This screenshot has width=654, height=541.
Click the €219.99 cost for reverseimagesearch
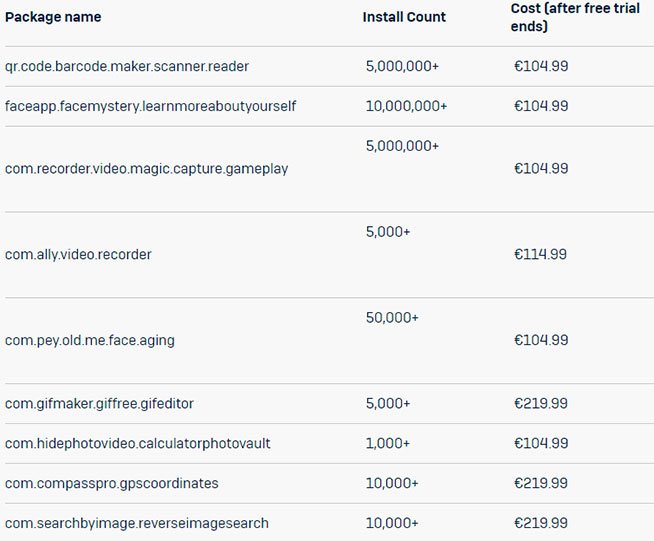tap(541, 523)
